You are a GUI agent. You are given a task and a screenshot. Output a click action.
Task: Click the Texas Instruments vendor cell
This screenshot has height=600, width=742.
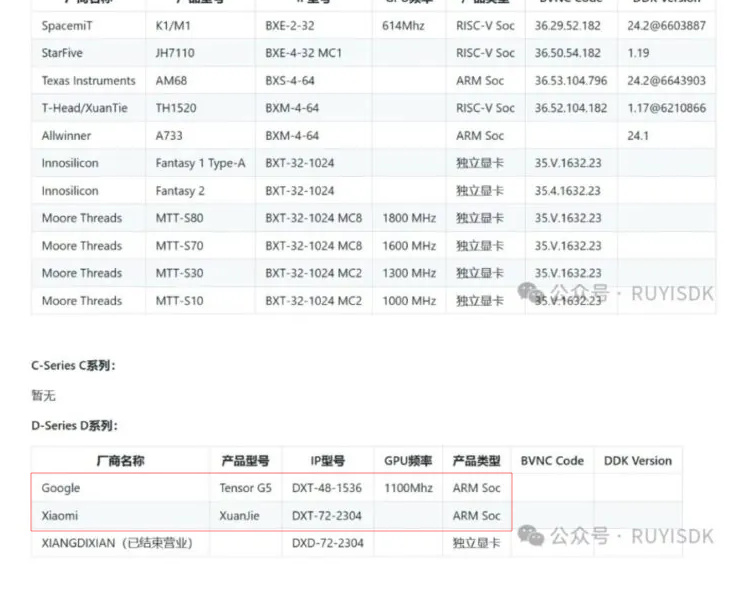[x=88, y=81]
